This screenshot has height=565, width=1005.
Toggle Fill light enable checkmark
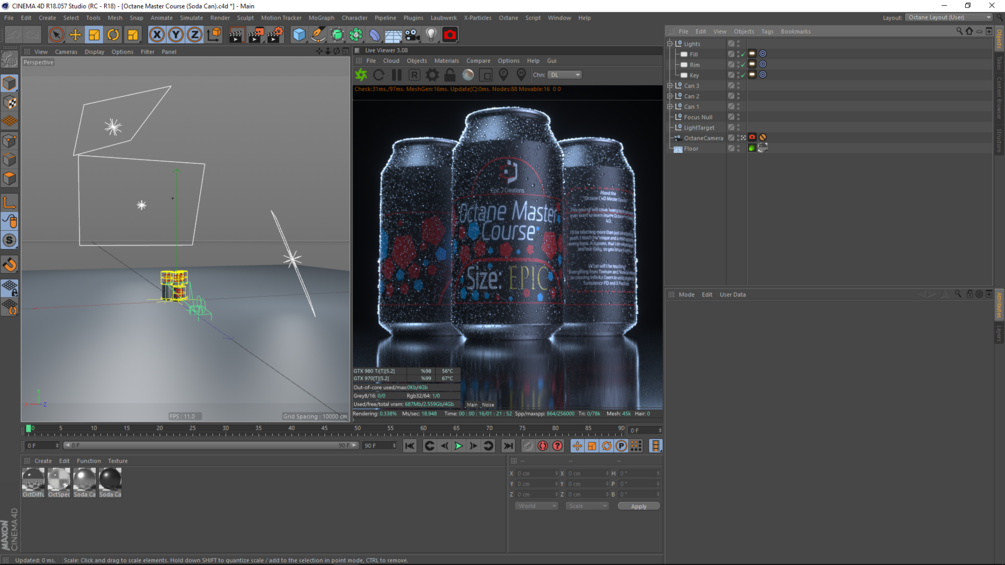coord(743,54)
